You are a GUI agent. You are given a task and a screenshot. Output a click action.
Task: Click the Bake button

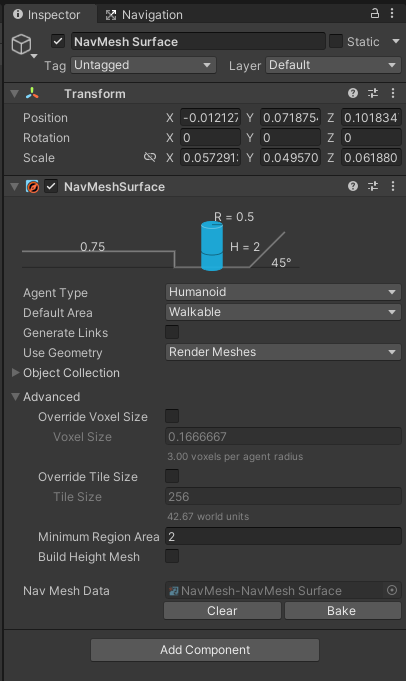[343, 611]
